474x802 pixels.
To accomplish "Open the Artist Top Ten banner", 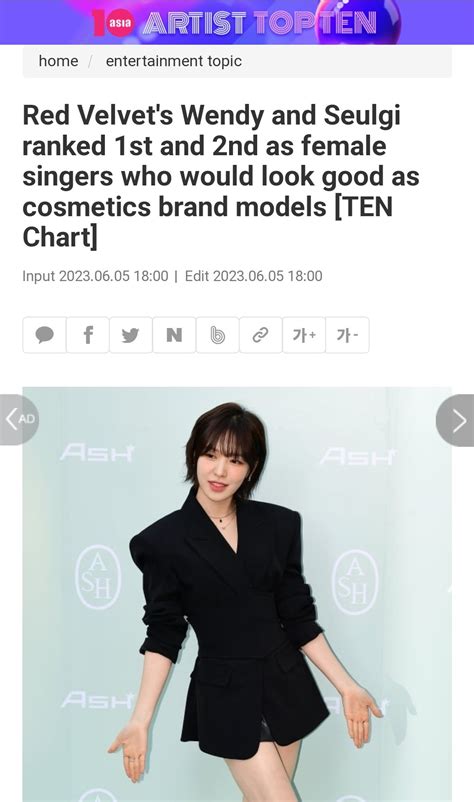I will pyautogui.click(x=237, y=22).
